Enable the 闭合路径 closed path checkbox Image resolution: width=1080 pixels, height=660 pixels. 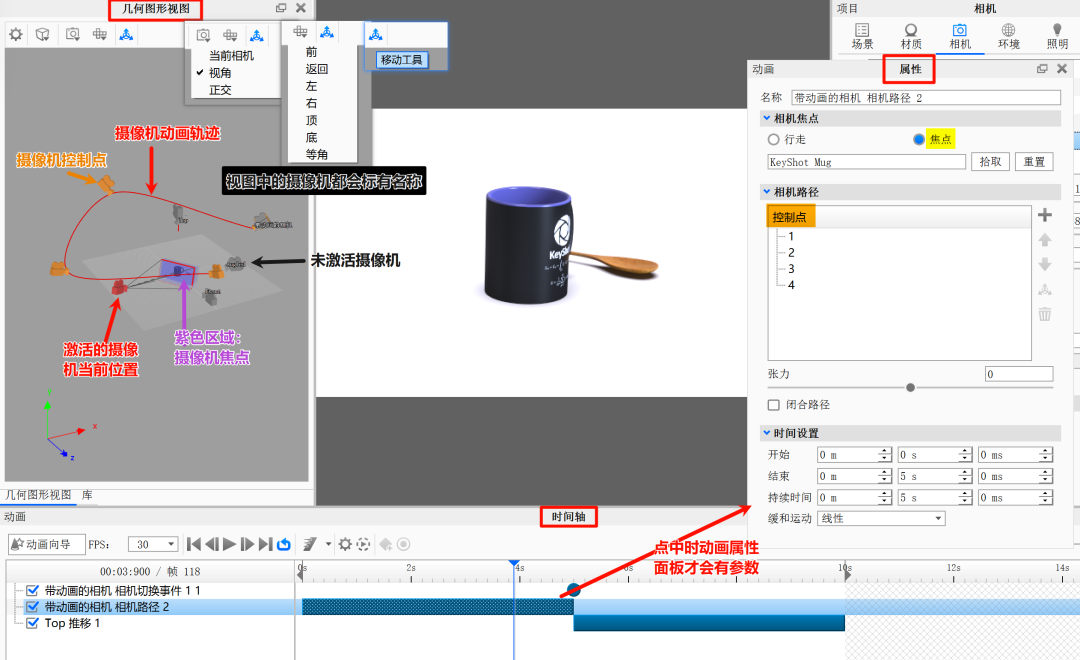(773, 405)
